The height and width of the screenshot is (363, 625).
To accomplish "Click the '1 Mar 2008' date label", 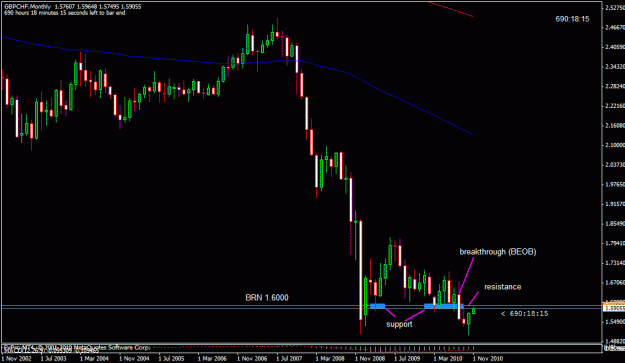I will point(330,358).
